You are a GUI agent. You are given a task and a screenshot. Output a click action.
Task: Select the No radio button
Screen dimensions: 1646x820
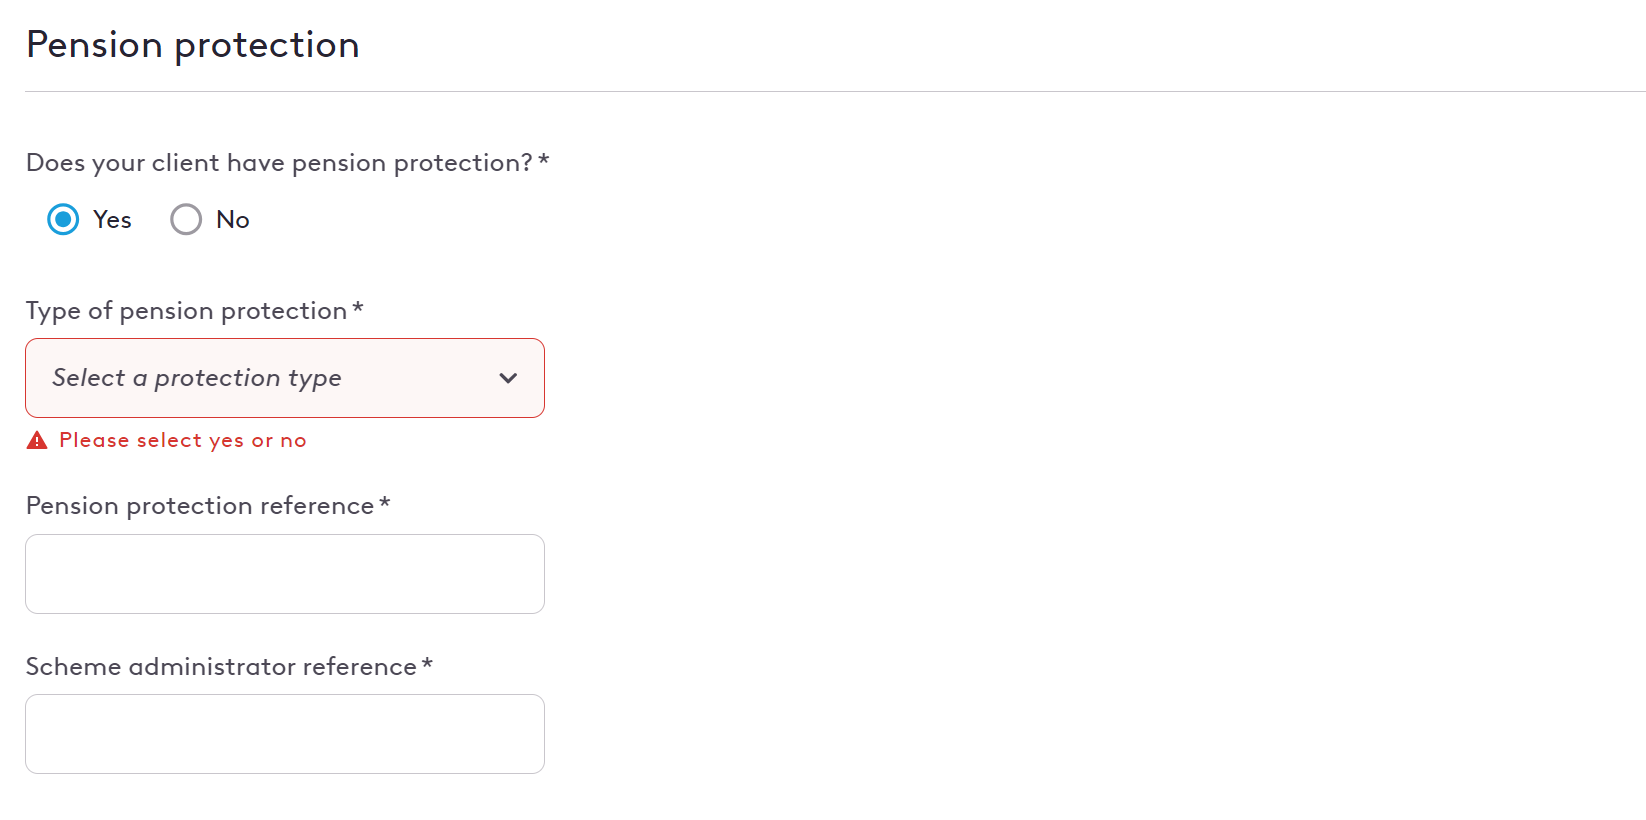(x=186, y=219)
